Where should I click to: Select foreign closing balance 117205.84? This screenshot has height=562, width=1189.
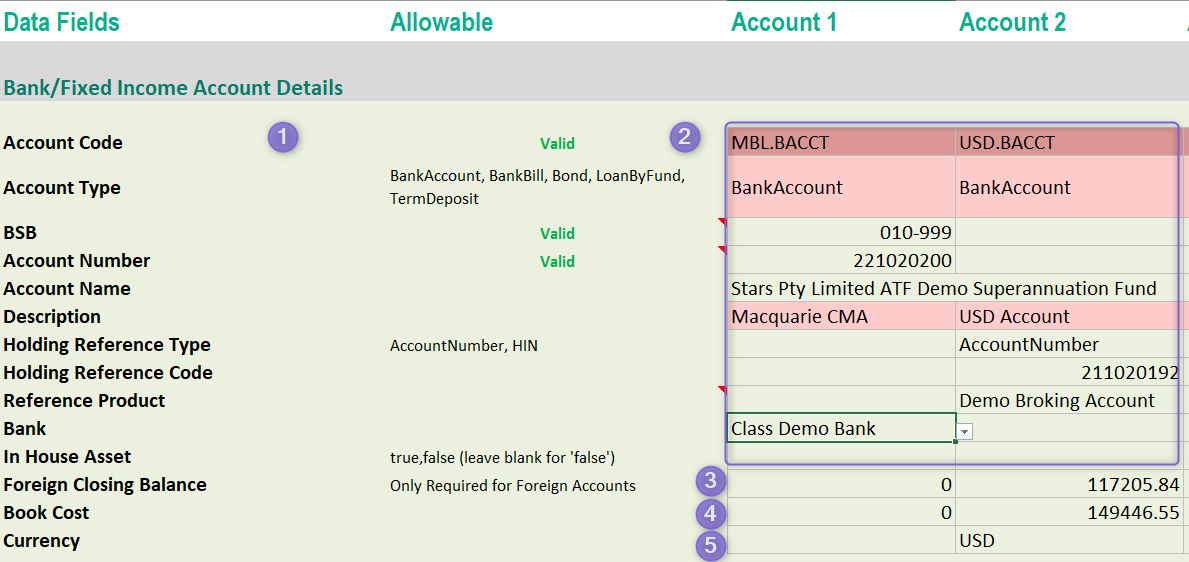[x=1068, y=484]
